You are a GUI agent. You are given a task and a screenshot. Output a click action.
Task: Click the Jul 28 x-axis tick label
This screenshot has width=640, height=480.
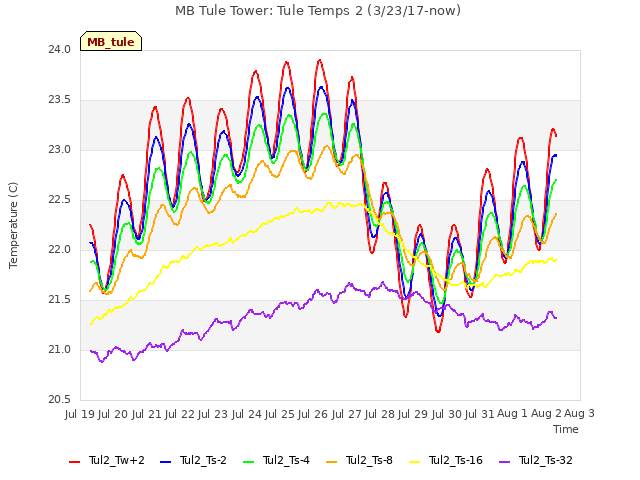380,414
